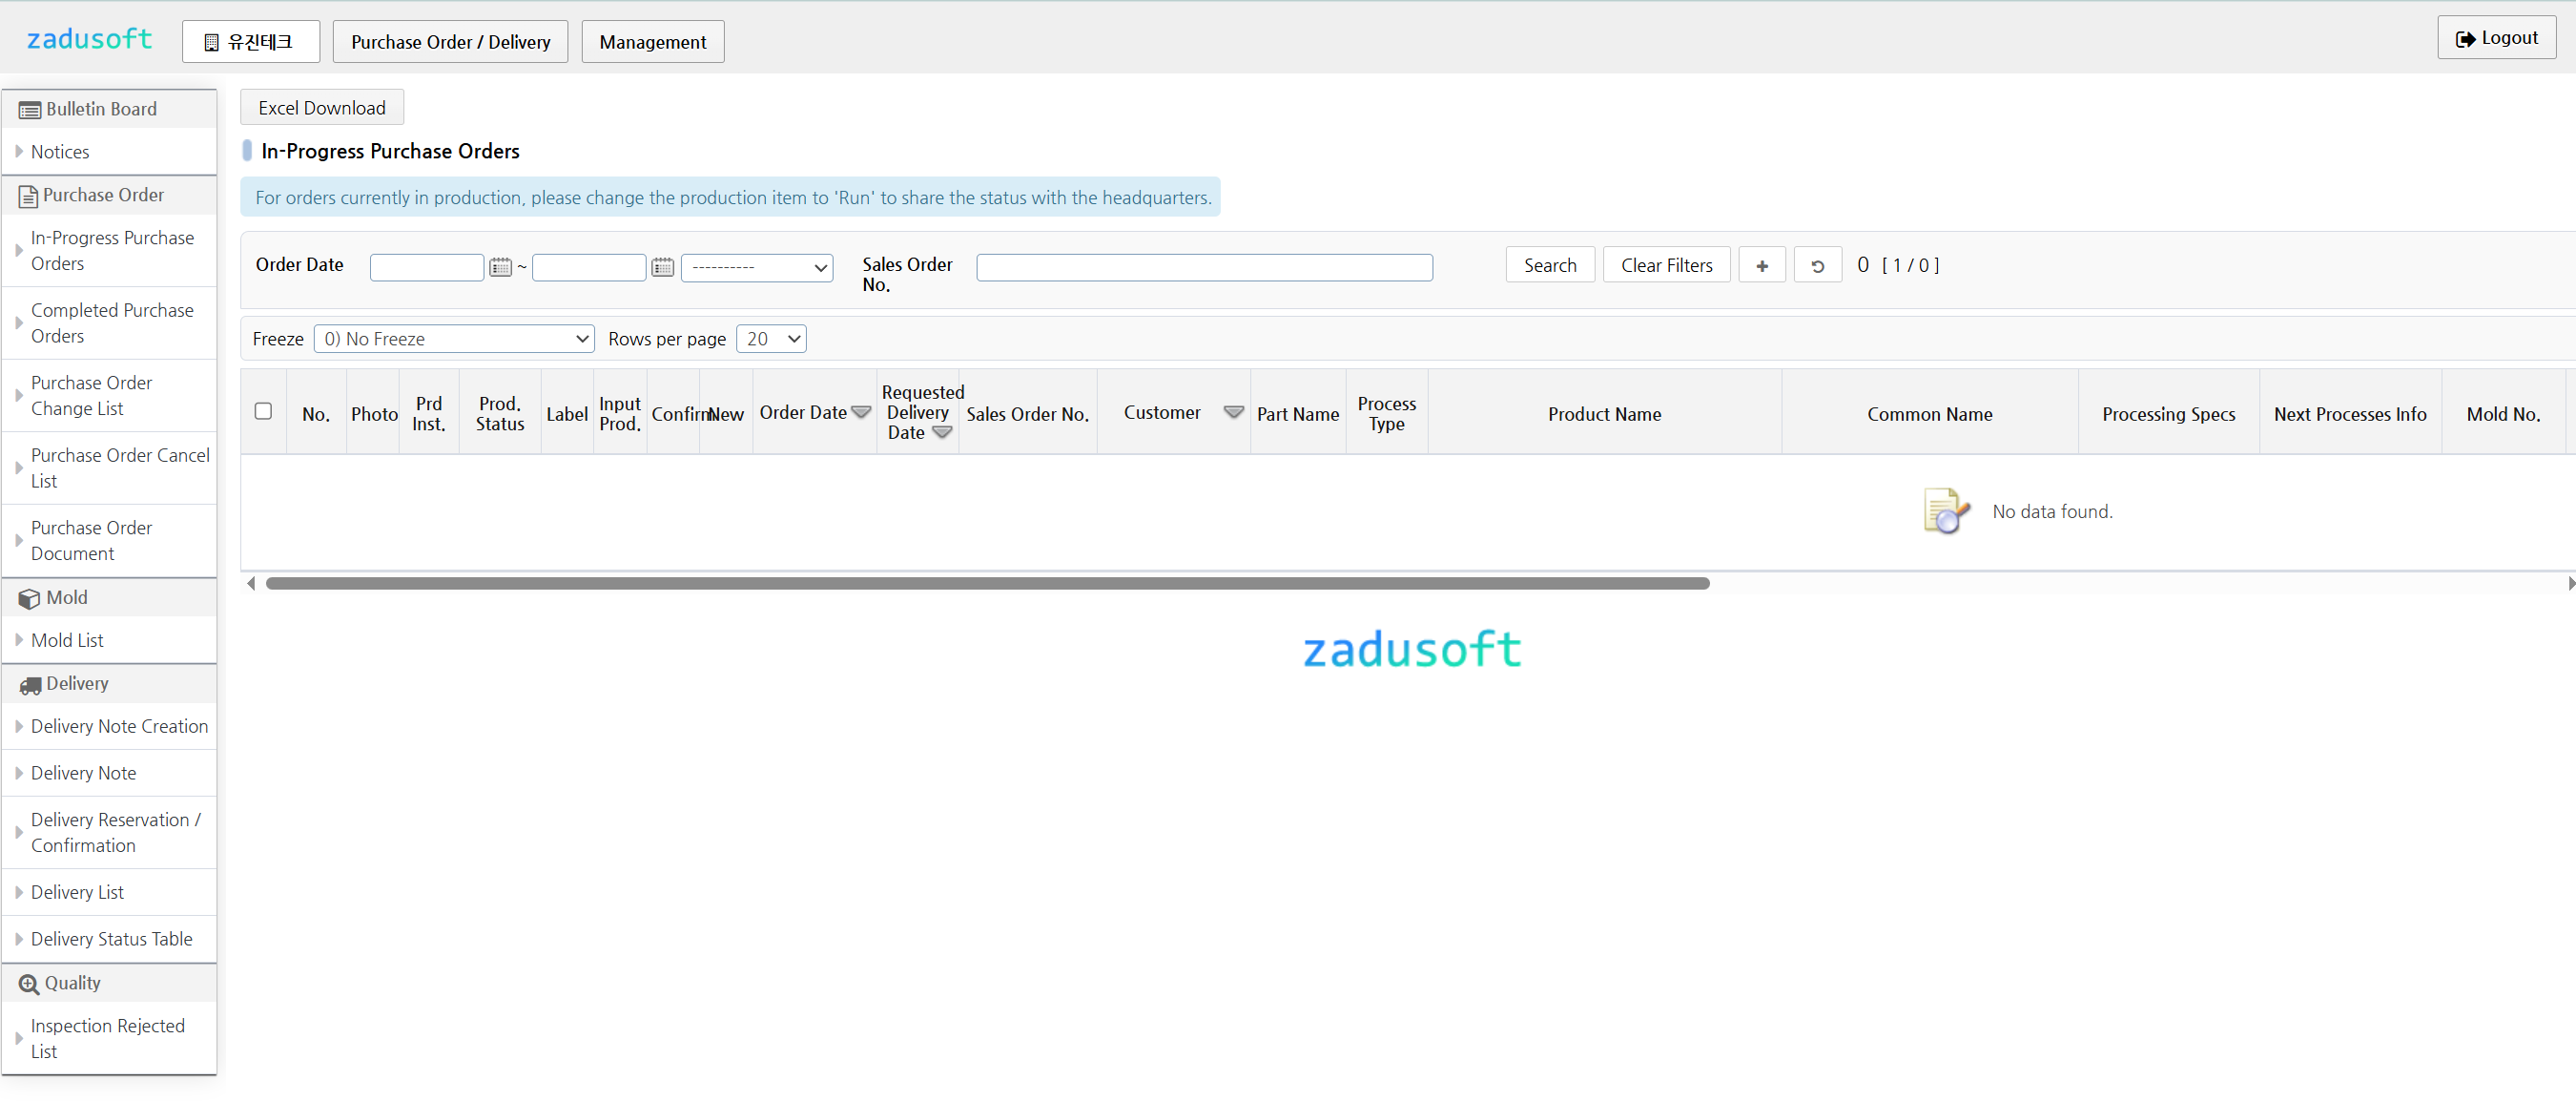Toggle the select-all checkbox in table header
The height and width of the screenshot is (1101, 2576).
(x=263, y=411)
